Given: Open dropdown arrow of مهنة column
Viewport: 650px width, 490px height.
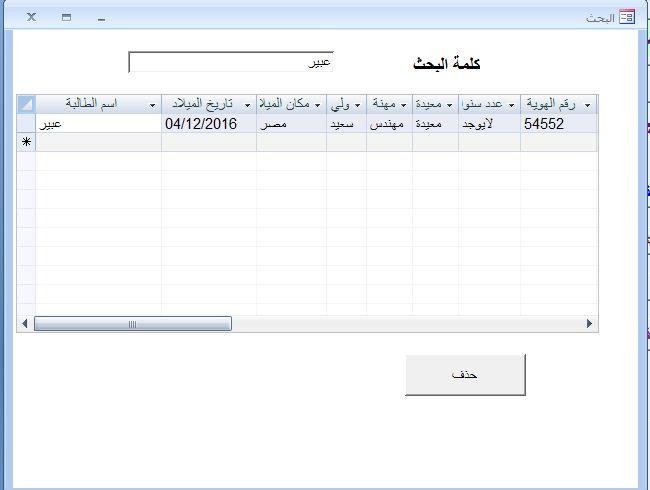Looking at the screenshot, I should (x=403, y=105).
